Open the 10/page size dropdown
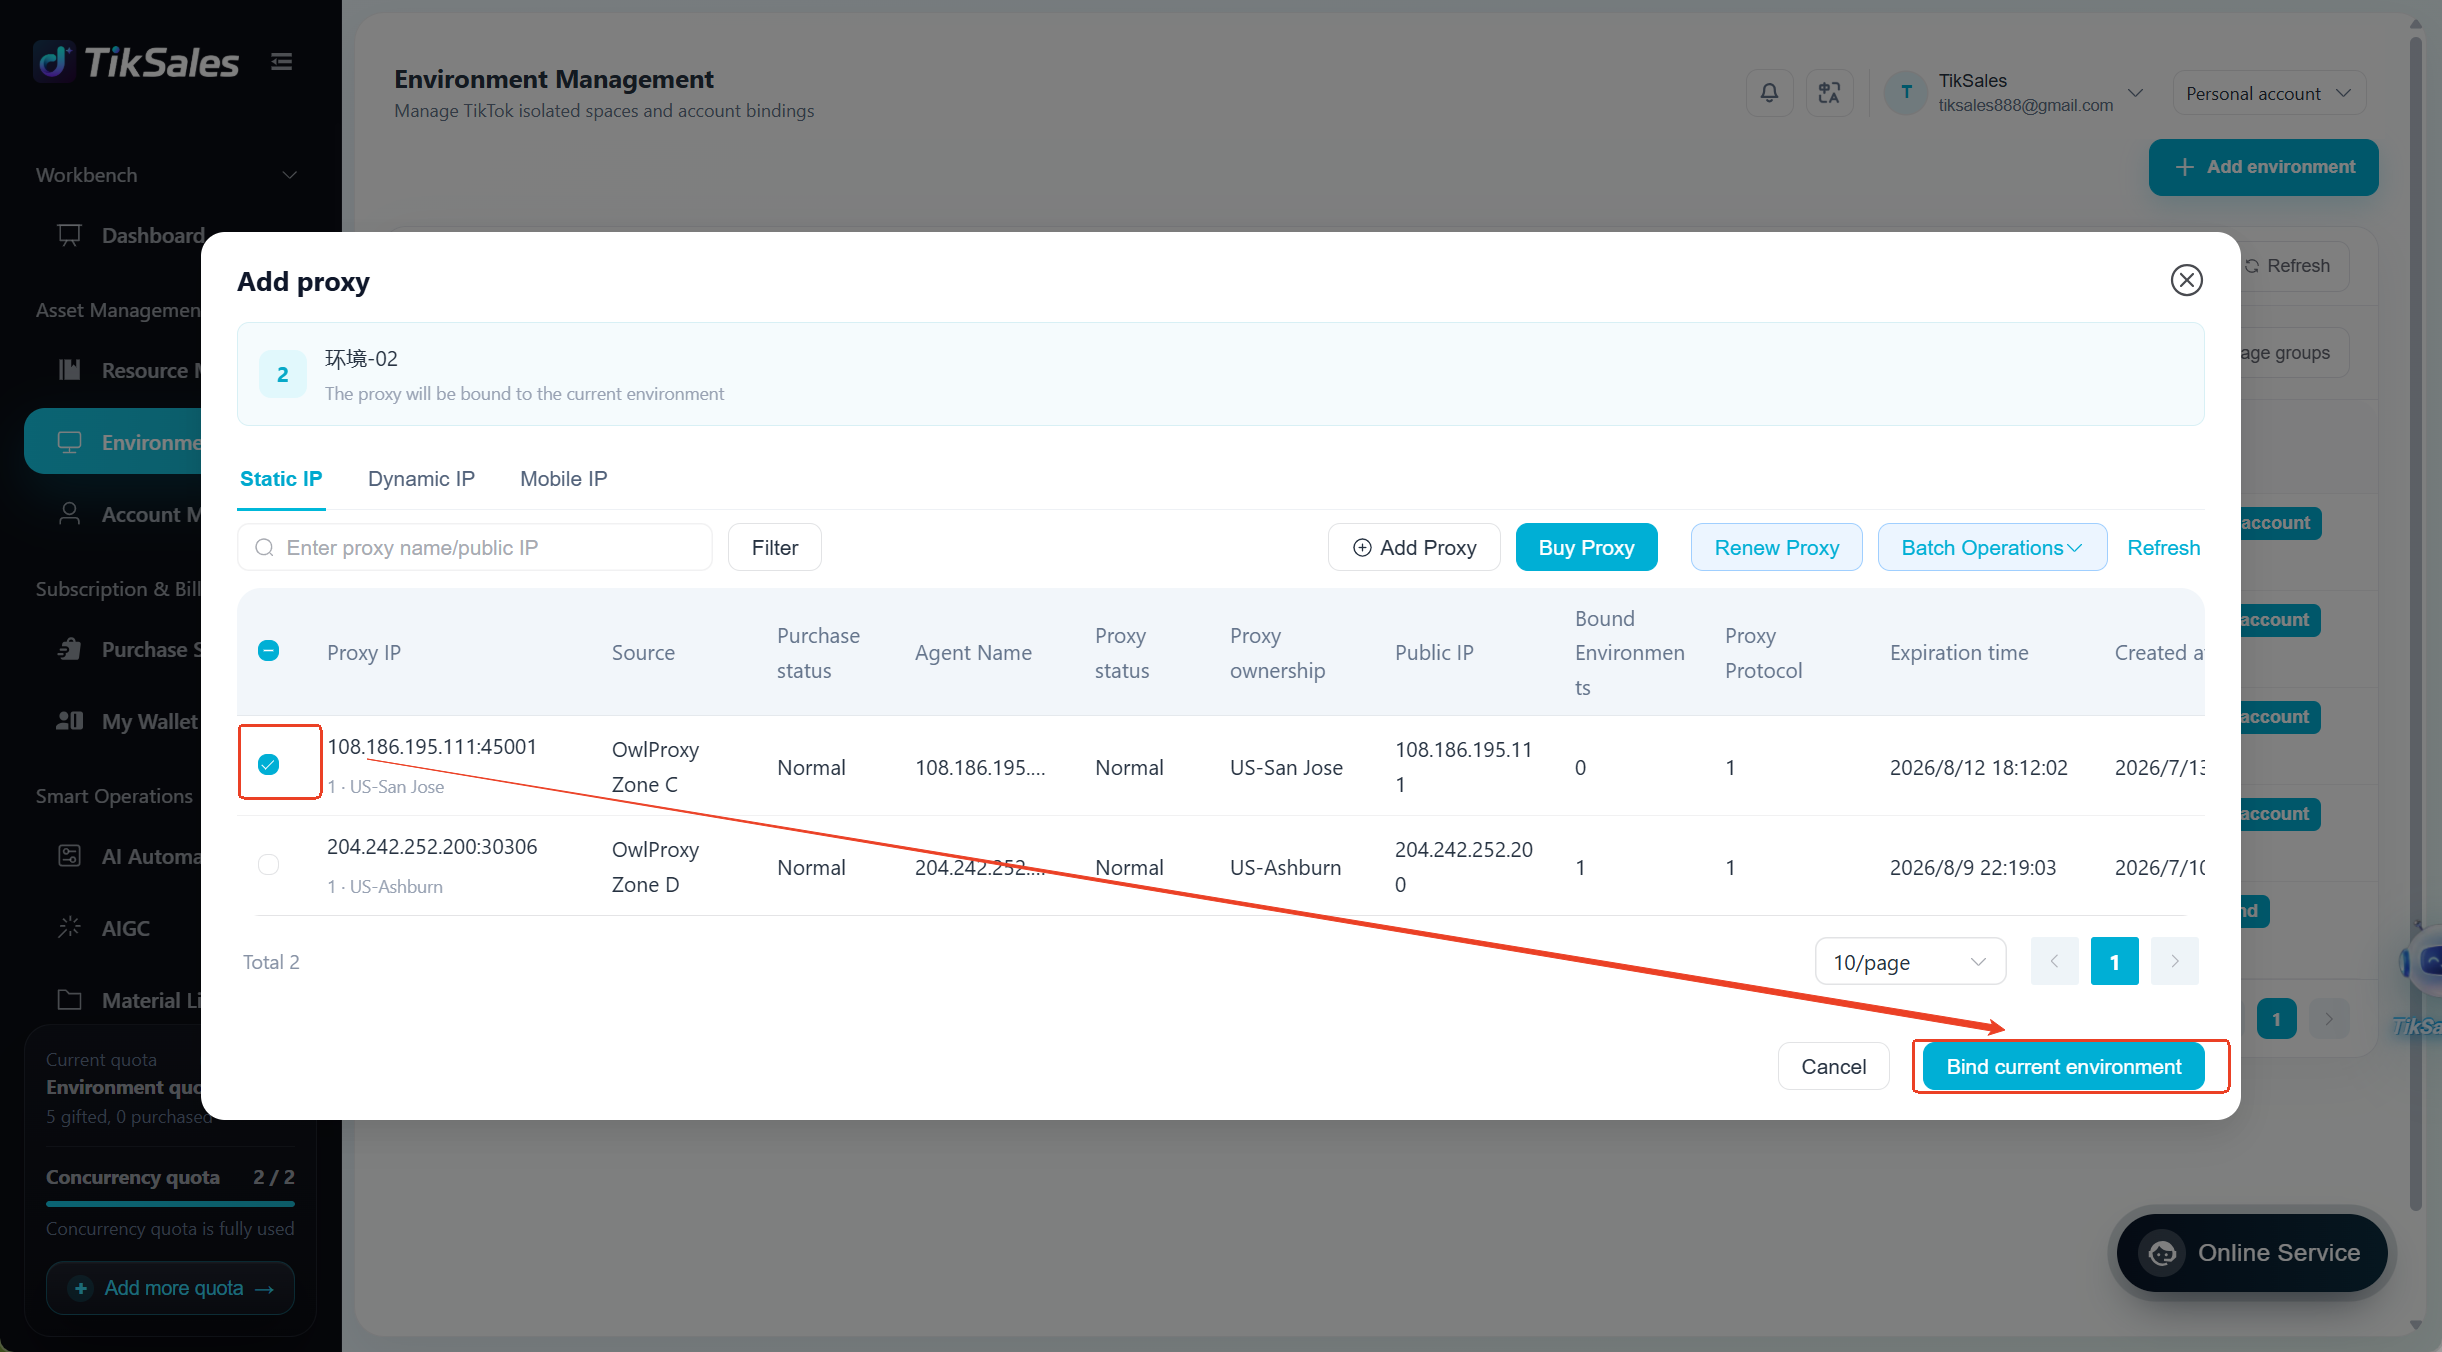The image size is (2442, 1352). click(1910, 961)
